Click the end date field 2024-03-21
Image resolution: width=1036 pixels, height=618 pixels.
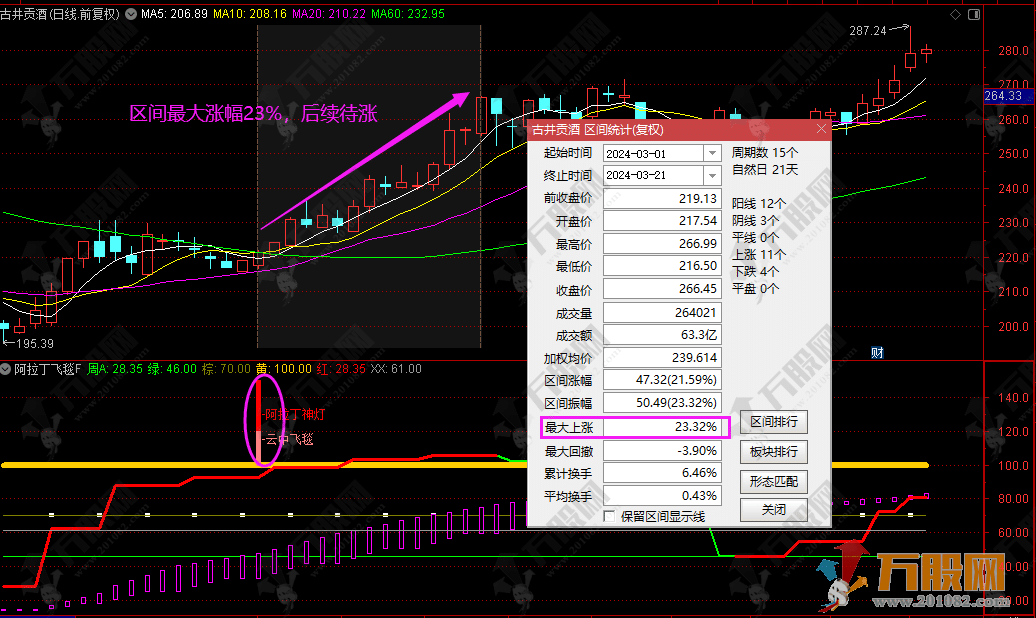click(x=653, y=176)
